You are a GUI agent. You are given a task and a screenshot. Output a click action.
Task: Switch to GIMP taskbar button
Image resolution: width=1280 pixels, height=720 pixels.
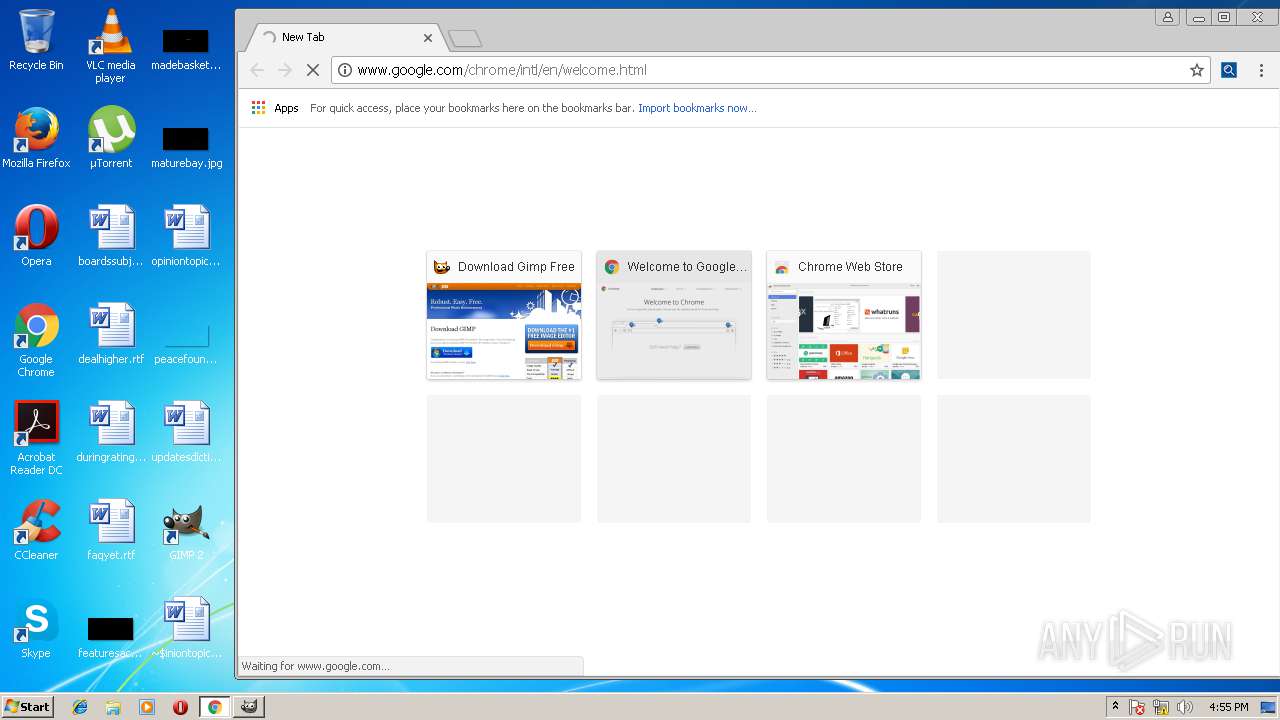248,707
